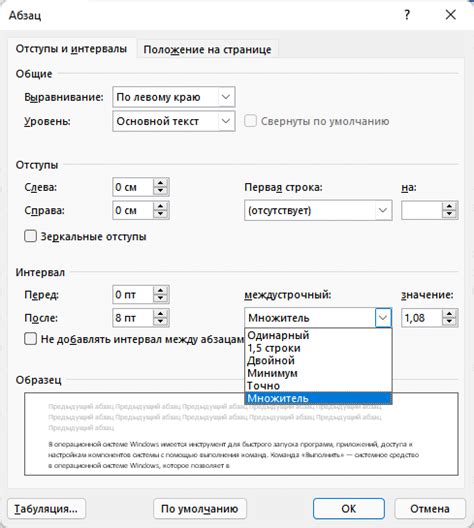Confirm with the OK button
Image resolution: width=474 pixels, height=528 pixels.
[349, 508]
